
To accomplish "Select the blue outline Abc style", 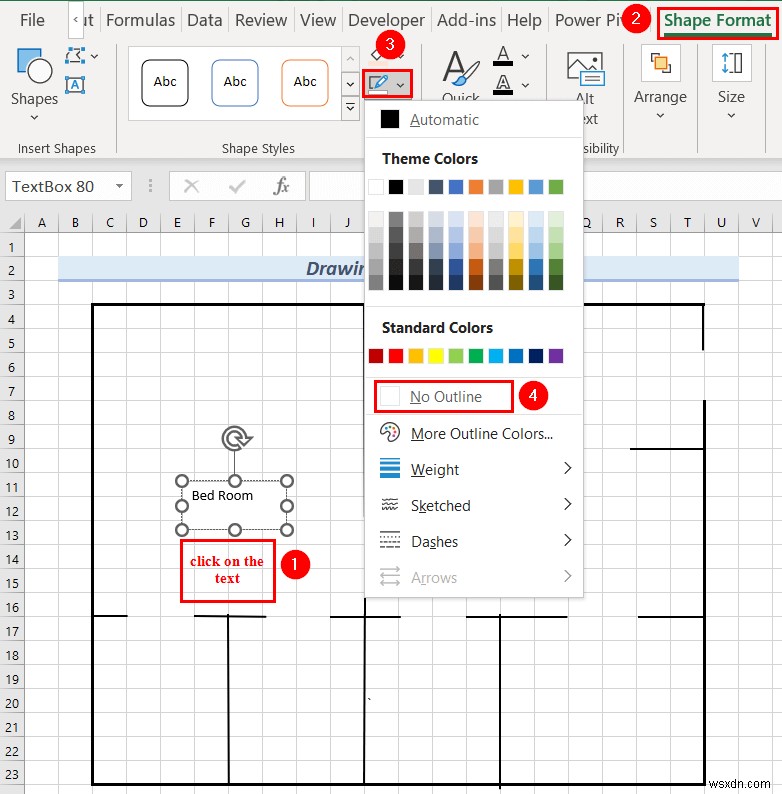I will [235, 83].
